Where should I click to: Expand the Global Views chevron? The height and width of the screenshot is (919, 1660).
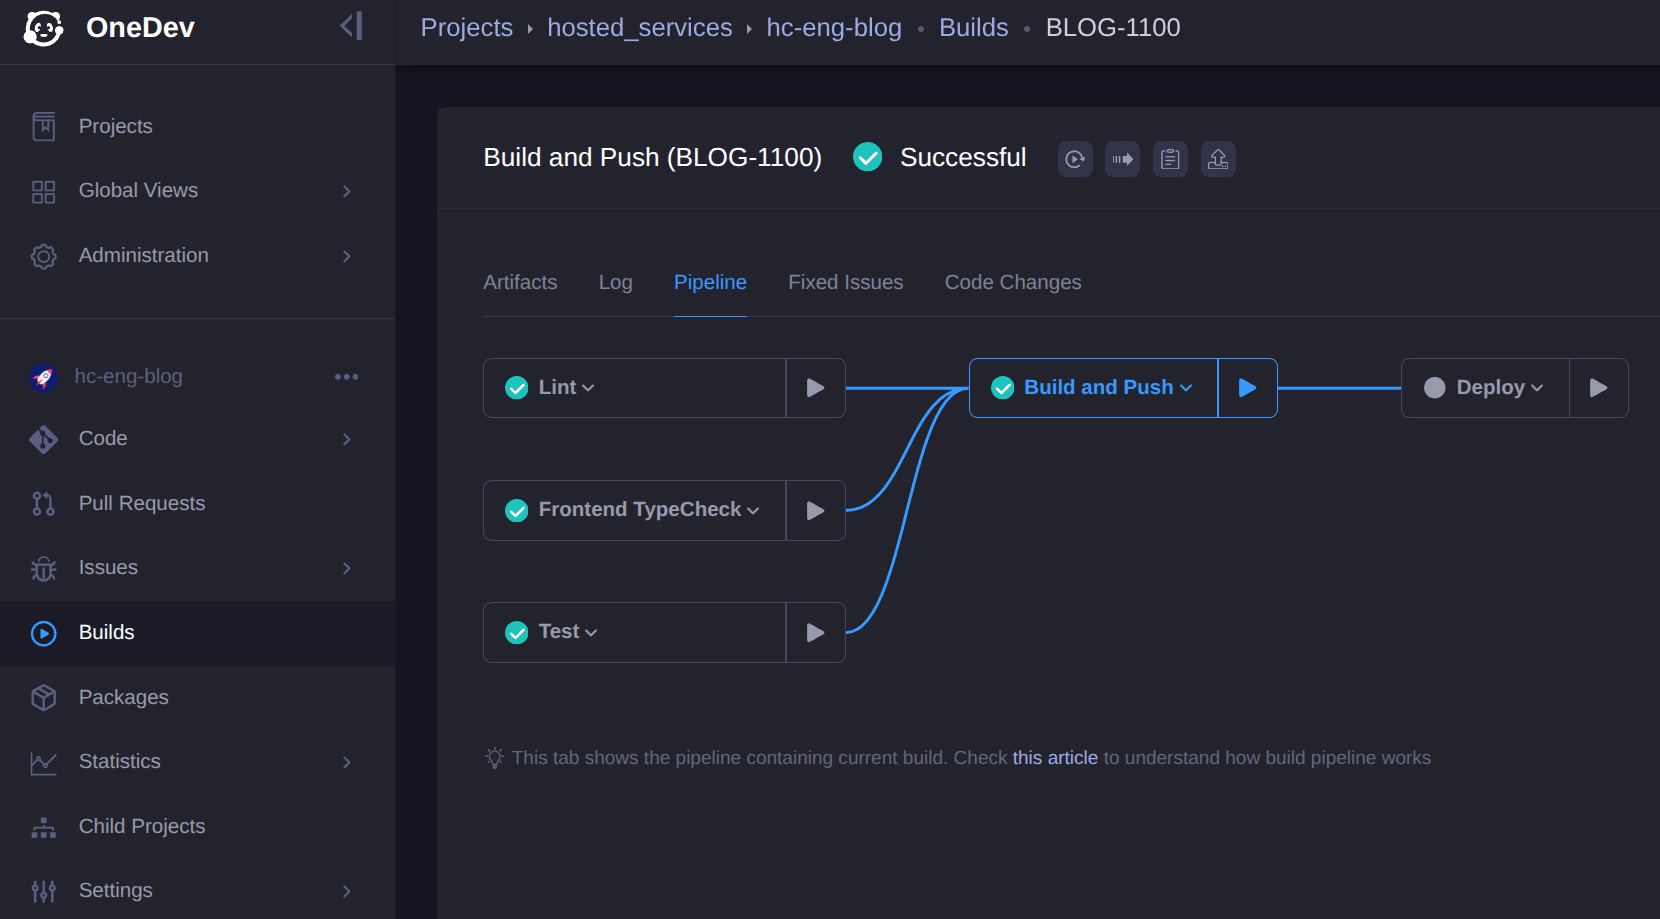point(347,191)
